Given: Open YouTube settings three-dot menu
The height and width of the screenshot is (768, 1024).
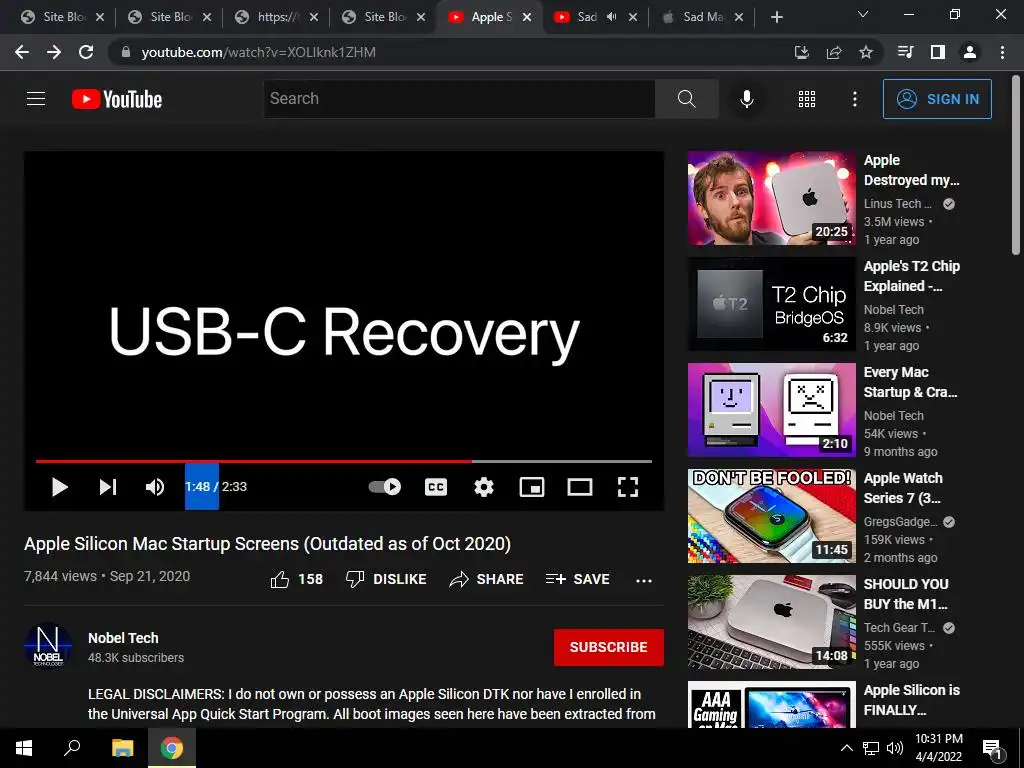Looking at the screenshot, I should pos(855,99).
